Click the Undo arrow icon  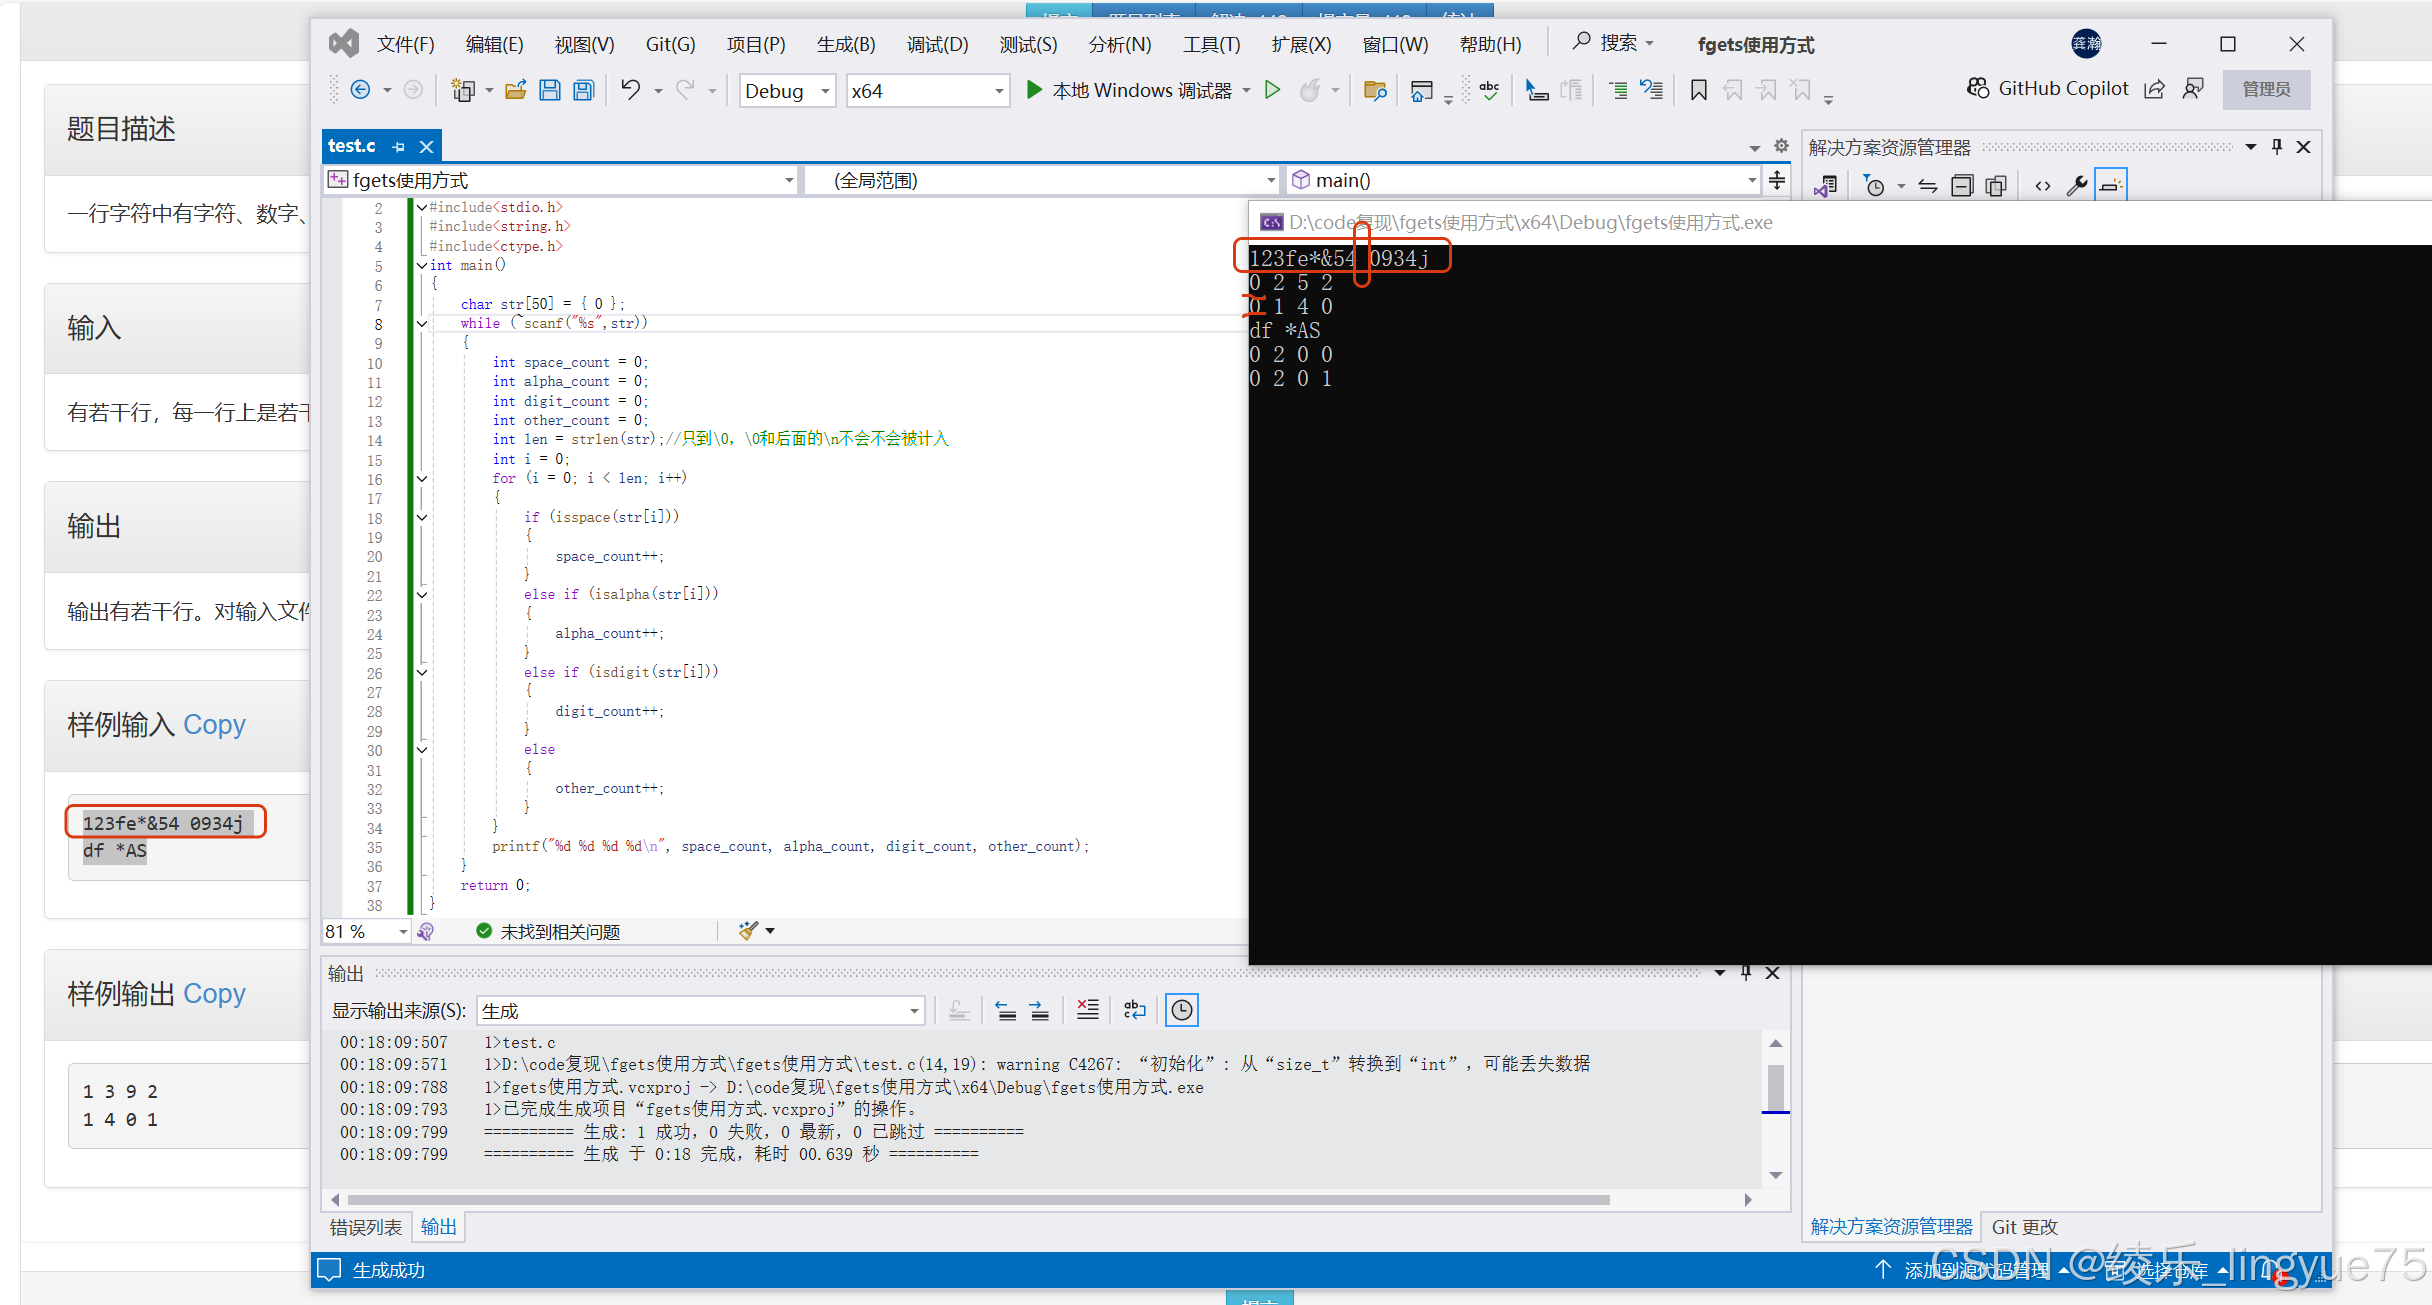[630, 90]
